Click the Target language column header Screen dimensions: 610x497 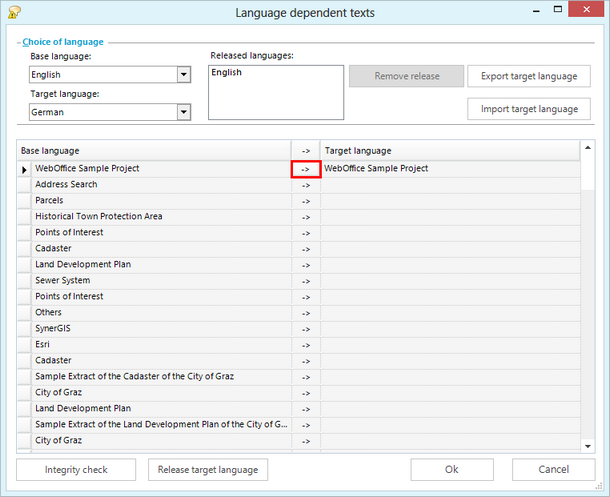pos(450,150)
